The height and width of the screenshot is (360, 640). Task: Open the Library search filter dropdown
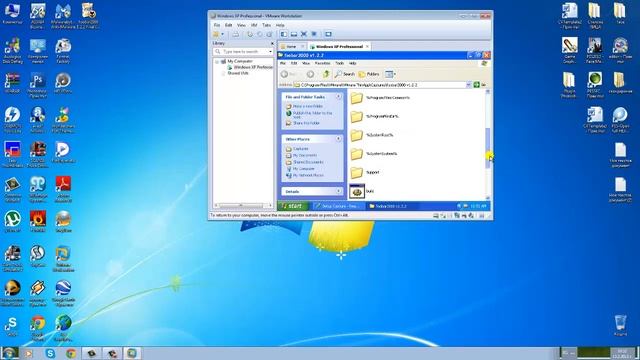[270, 52]
